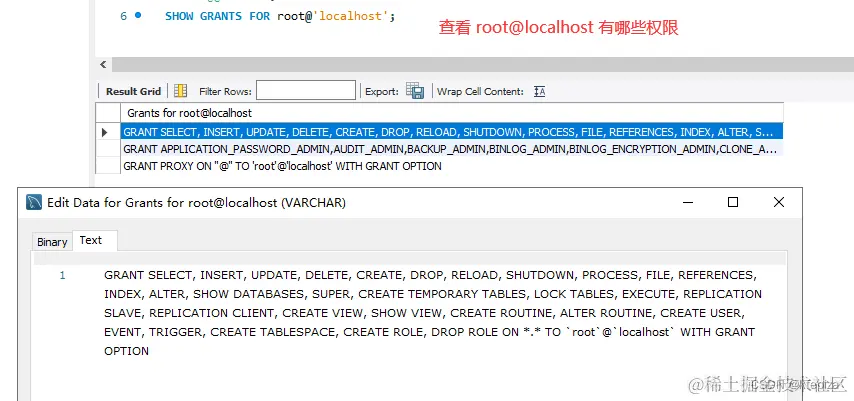The width and height of the screenshot is (854, 401).
Task: Click the current row arrow indicator
Action: 105,132
